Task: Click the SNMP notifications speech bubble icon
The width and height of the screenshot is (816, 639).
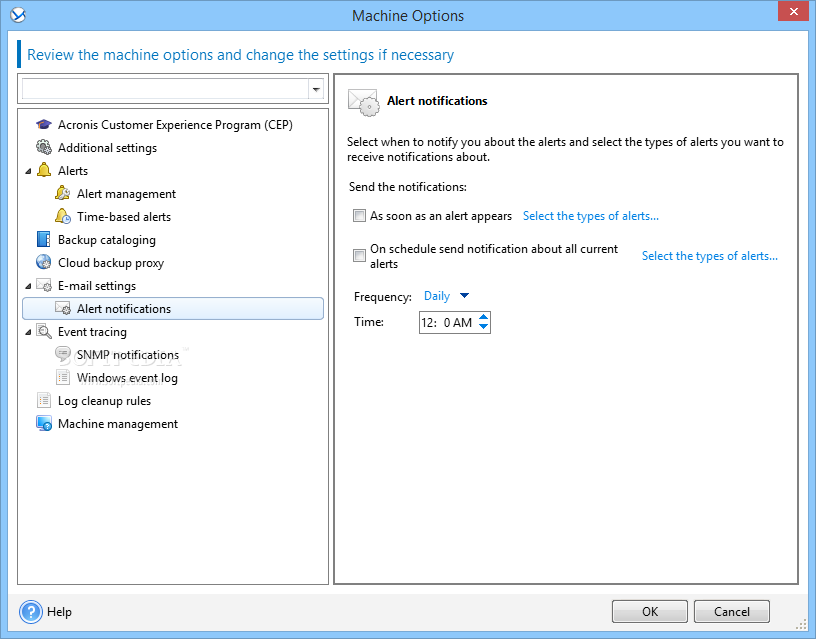Action: (62, 354)
